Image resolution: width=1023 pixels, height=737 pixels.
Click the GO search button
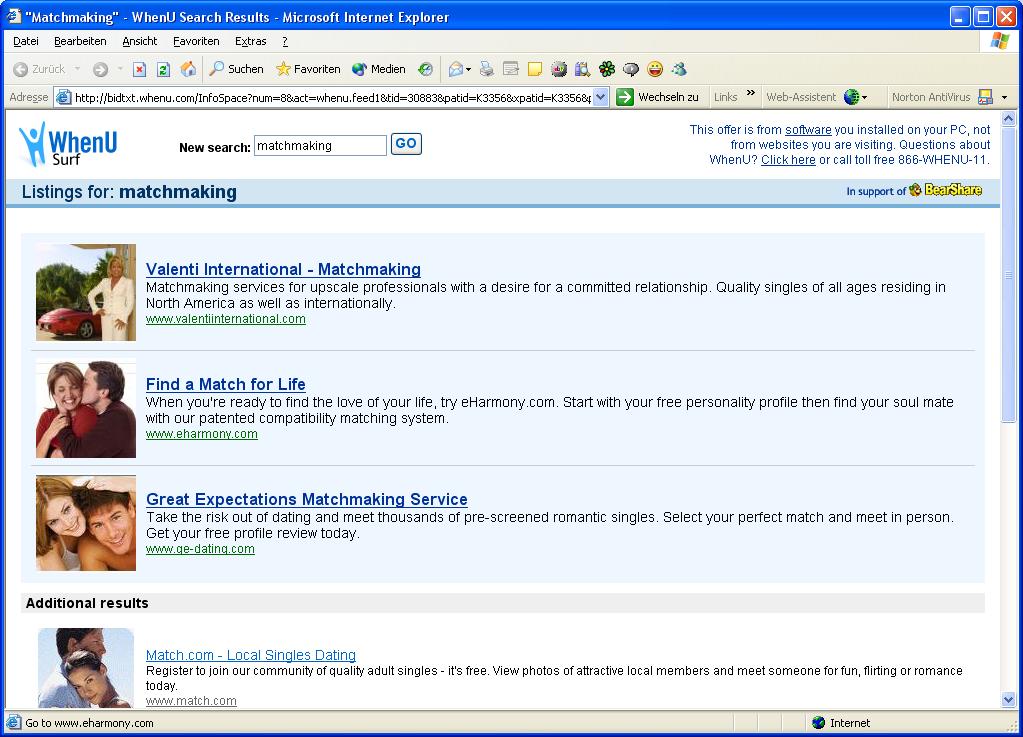click(x=406, y=143)
